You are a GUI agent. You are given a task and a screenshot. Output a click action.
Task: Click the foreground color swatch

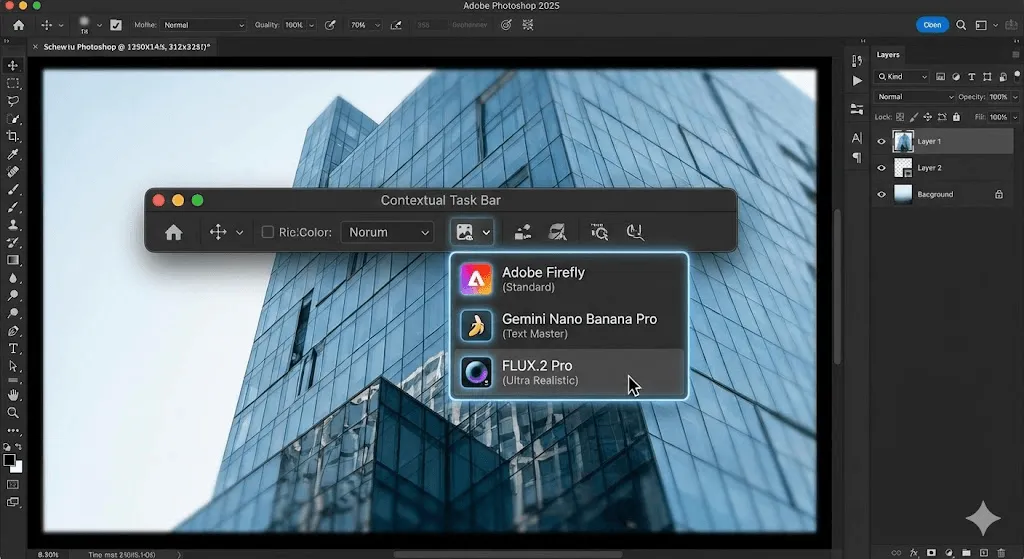[x=10, y=460]
